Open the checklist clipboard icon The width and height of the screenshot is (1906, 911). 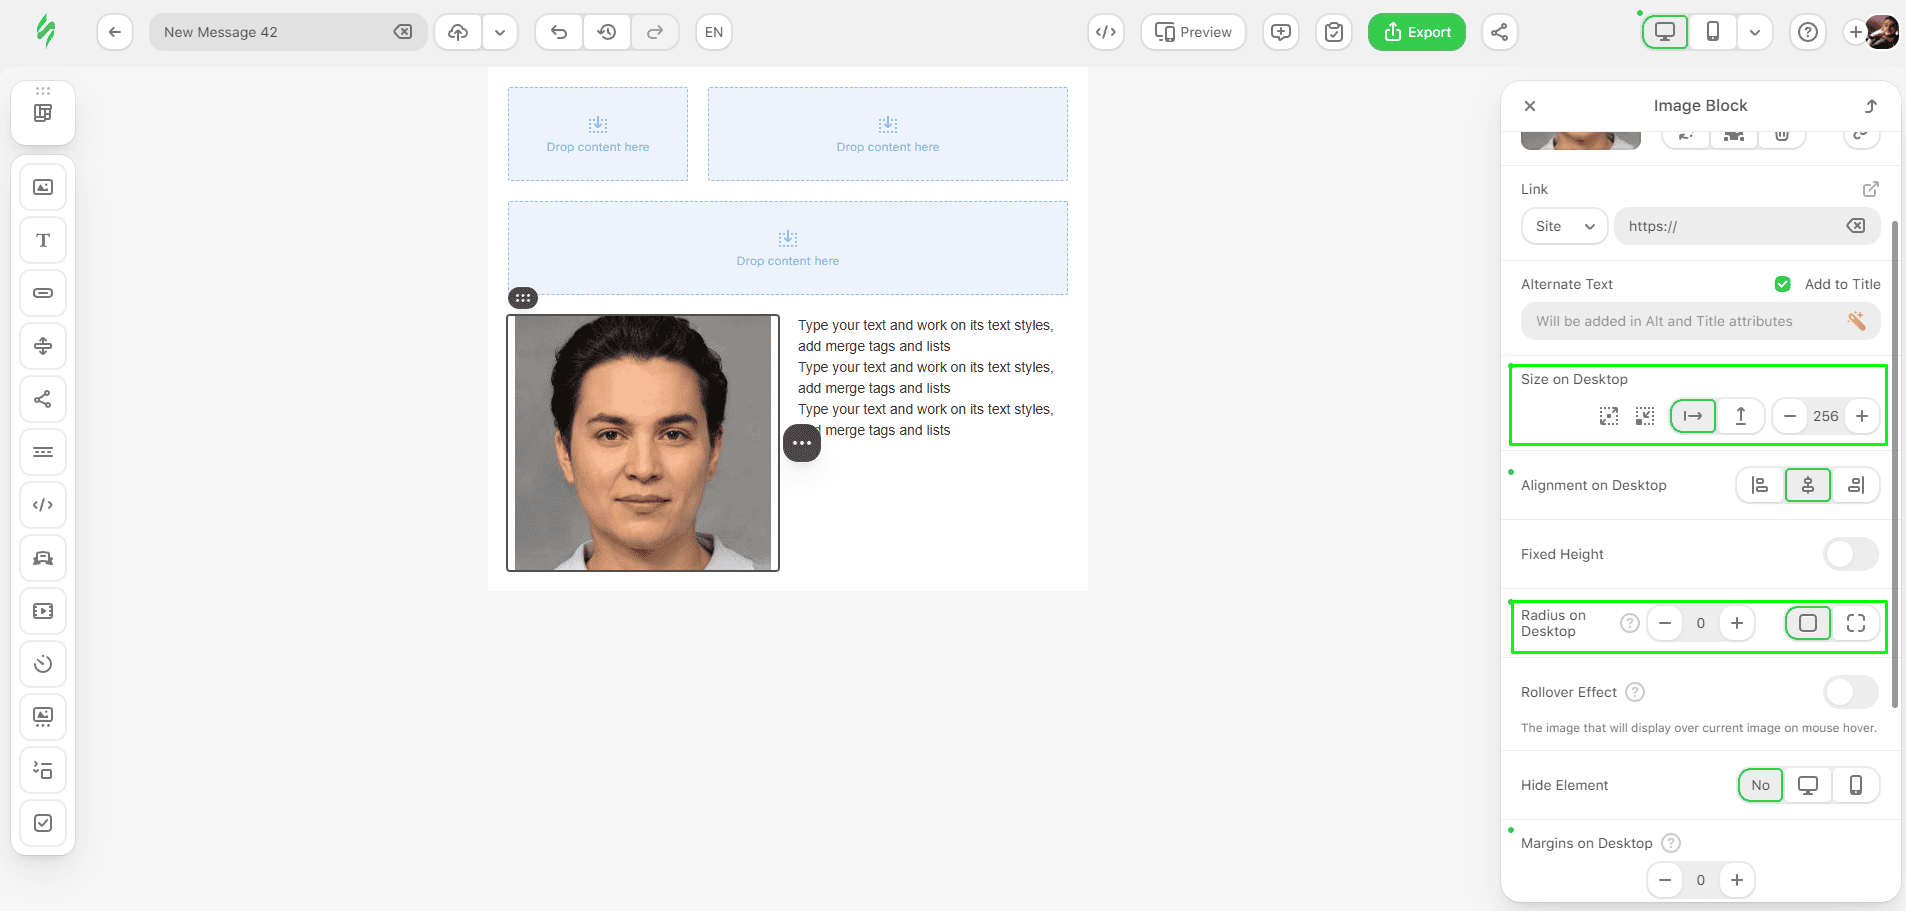[x=1334, y=32]
